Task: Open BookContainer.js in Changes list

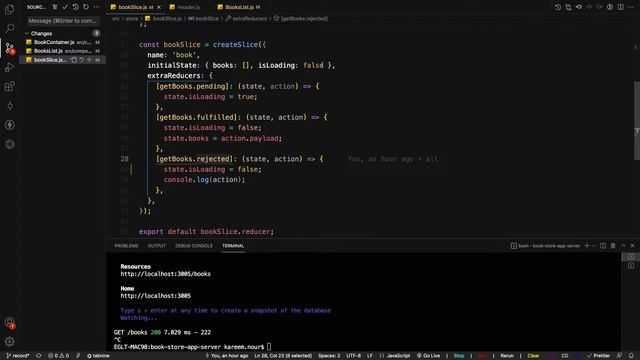Action: 62,42
